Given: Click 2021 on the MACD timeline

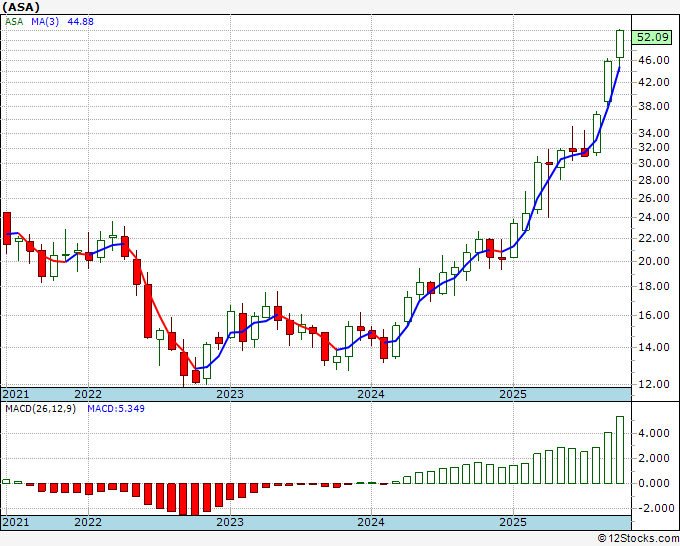Looking at the screenshot, I should point(16,522).
